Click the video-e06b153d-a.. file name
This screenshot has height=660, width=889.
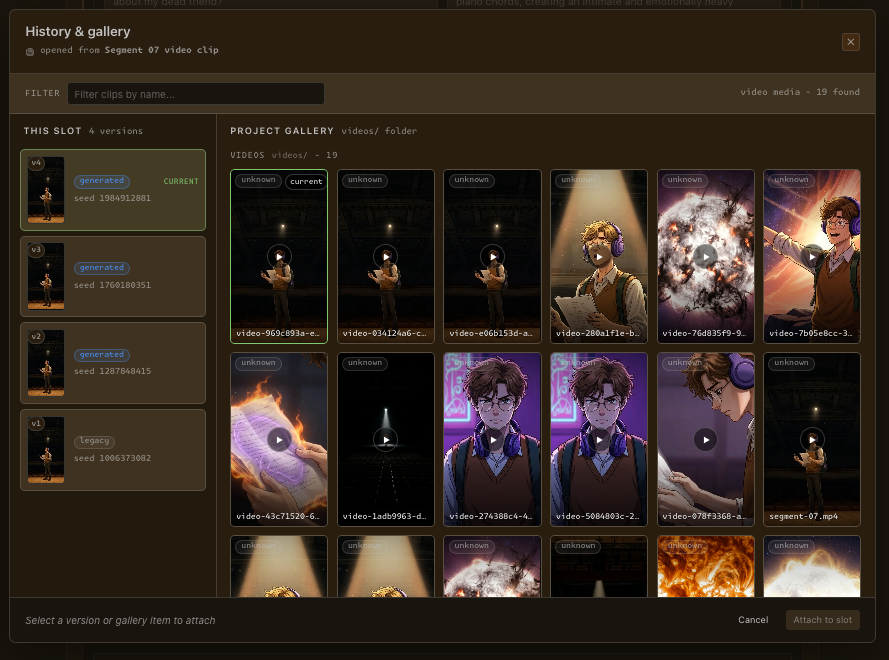pyautogui.click(x=491, y=333)
